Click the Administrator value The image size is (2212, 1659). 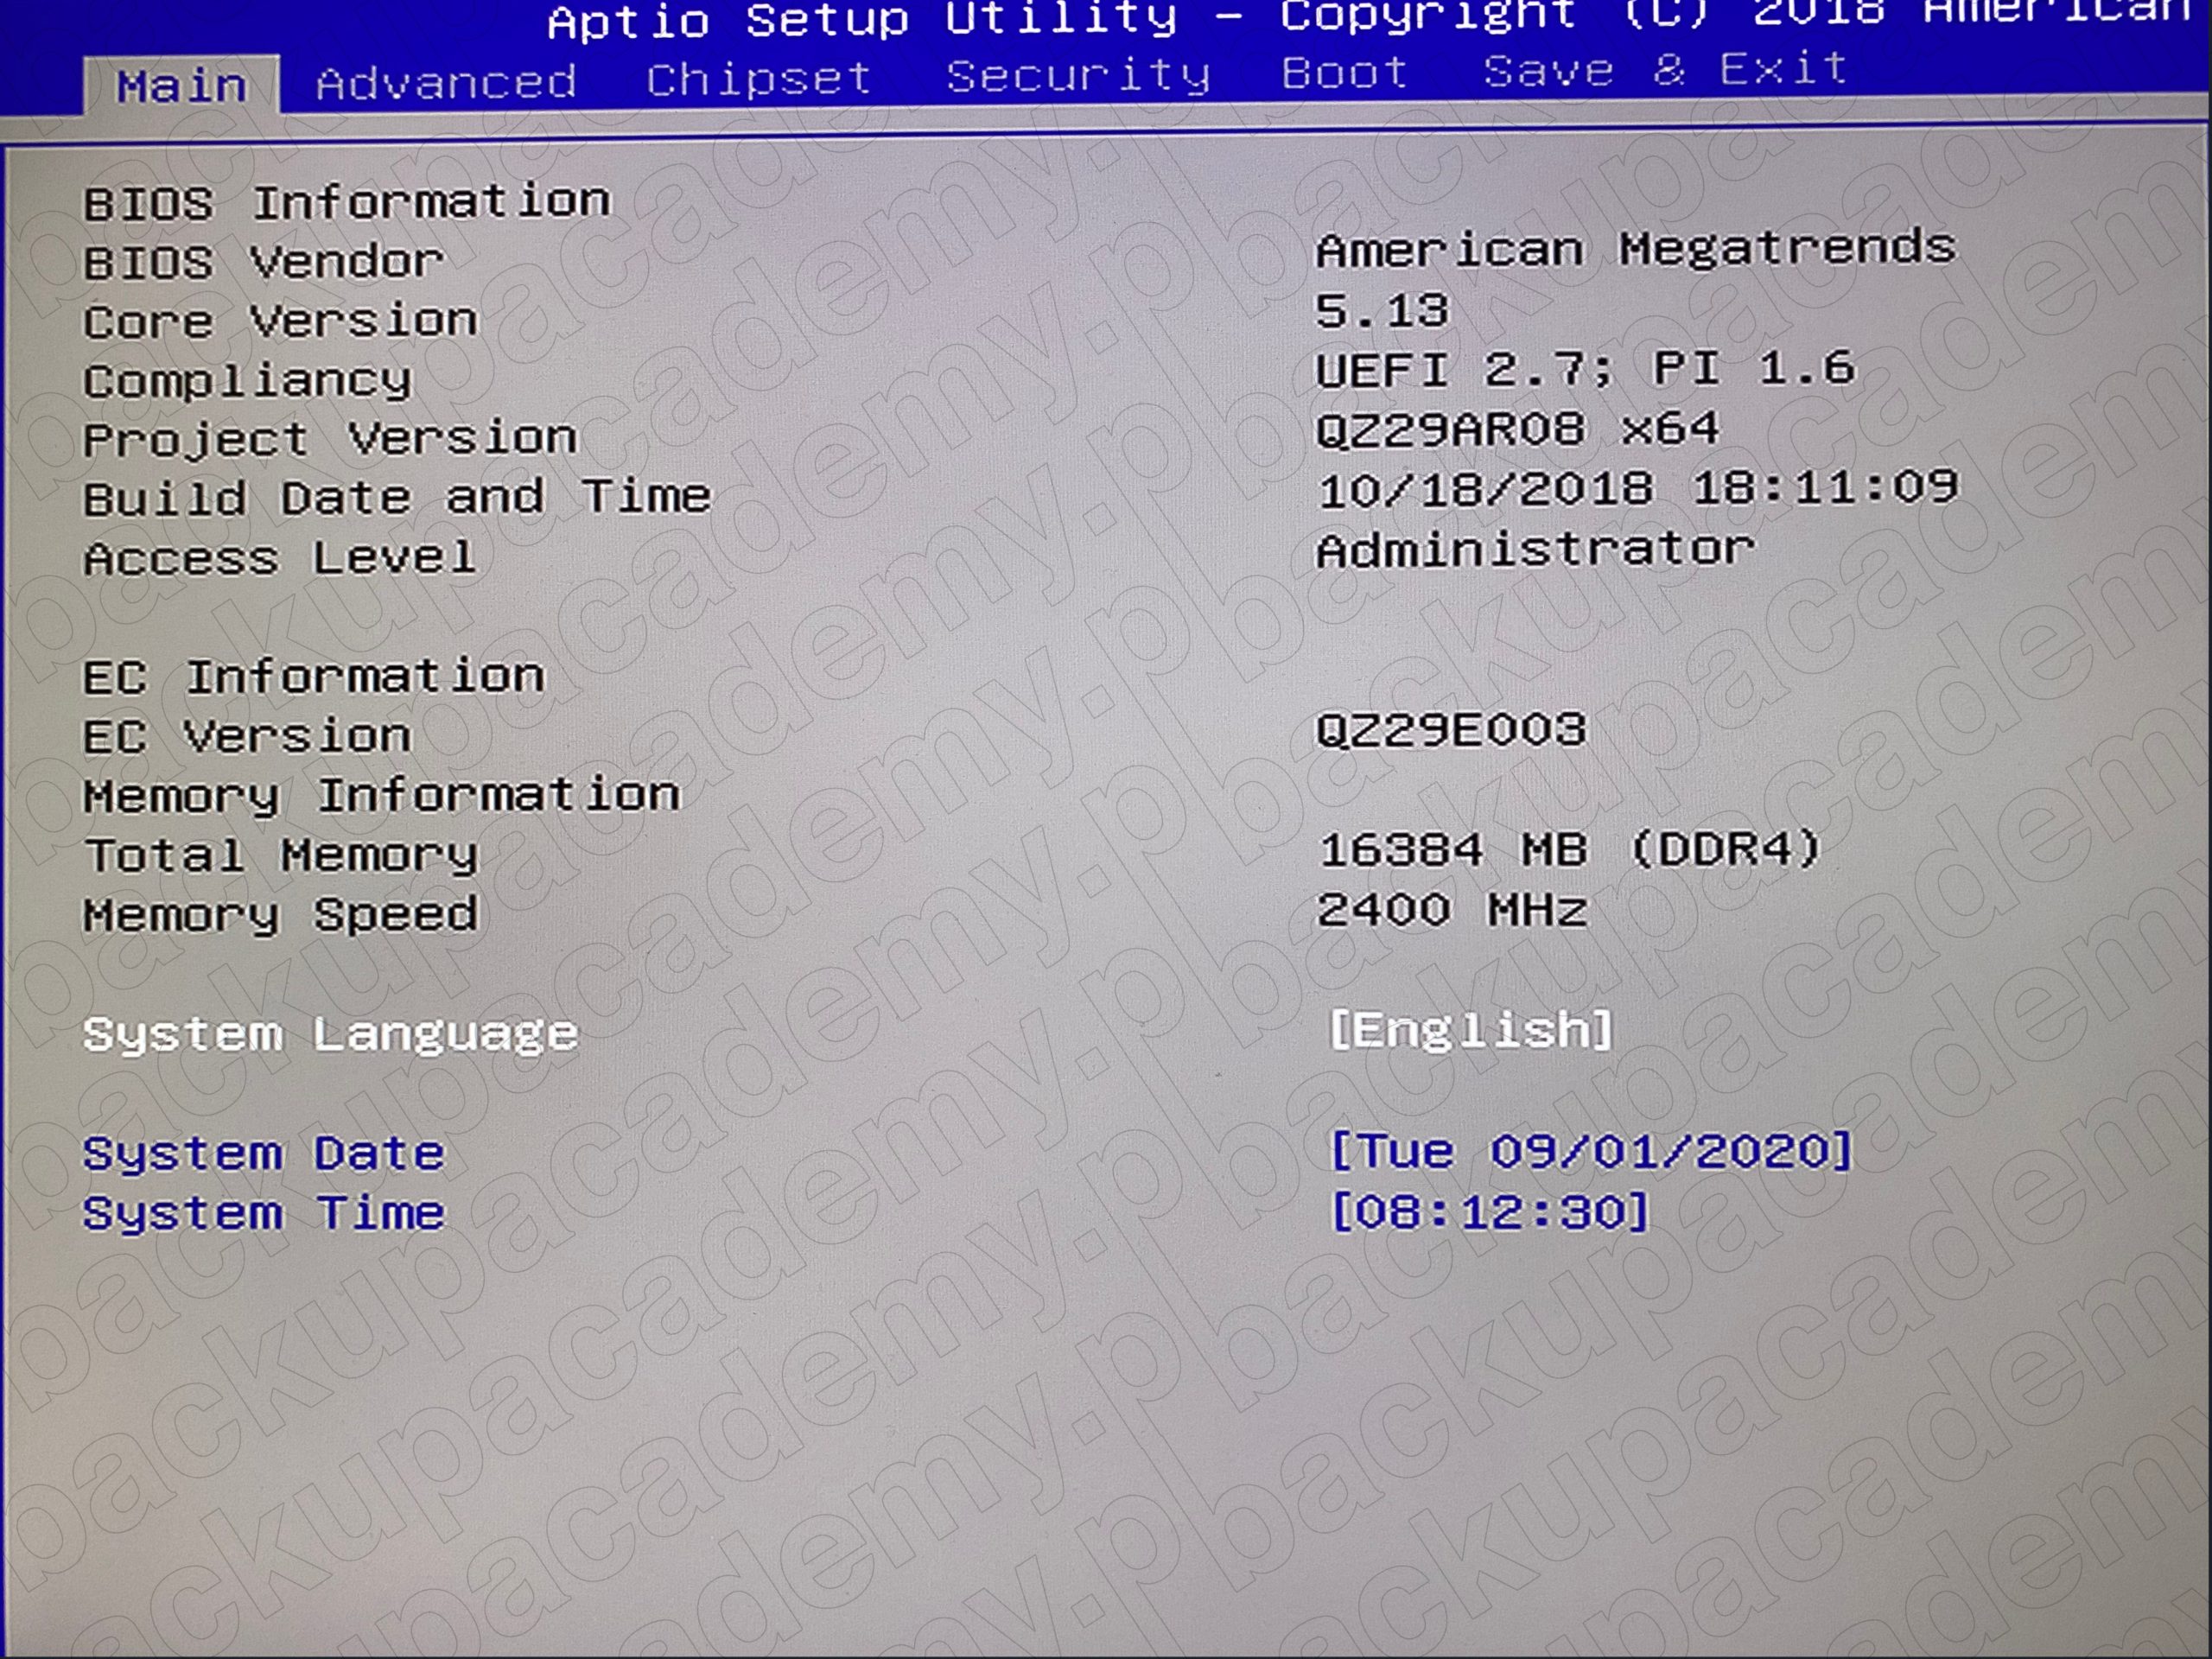pyautogui.click(x=1536, y=549)
